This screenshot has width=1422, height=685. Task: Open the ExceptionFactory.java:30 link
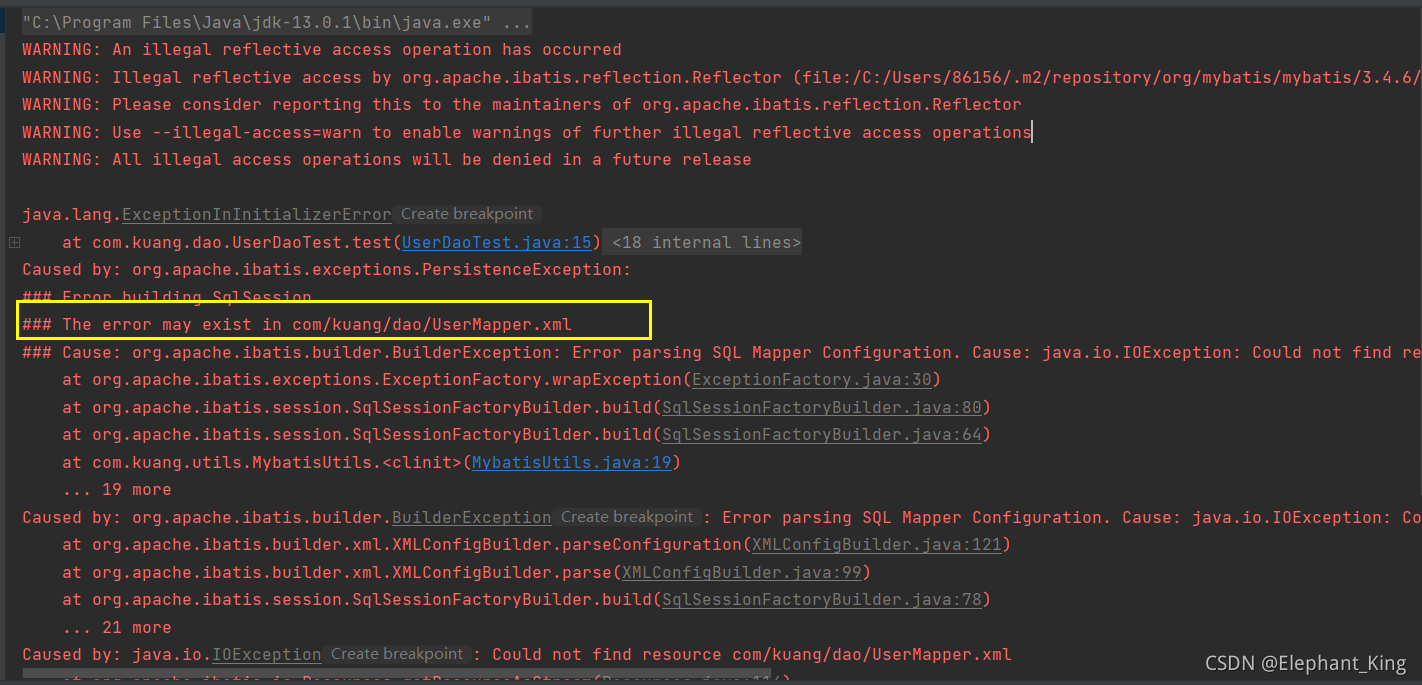(x=811, y=380)
